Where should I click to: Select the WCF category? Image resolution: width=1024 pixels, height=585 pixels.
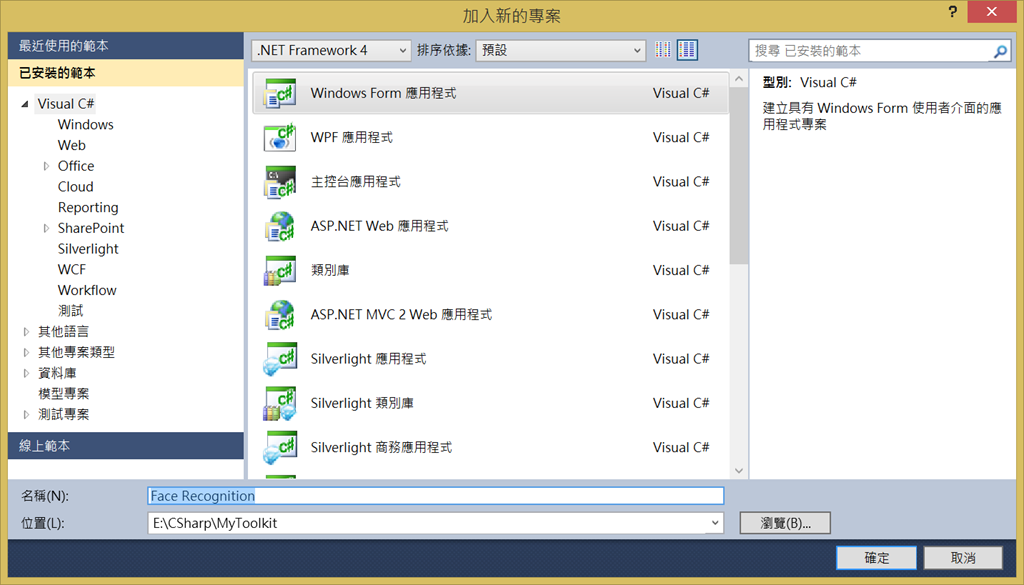tap(72, 270)
